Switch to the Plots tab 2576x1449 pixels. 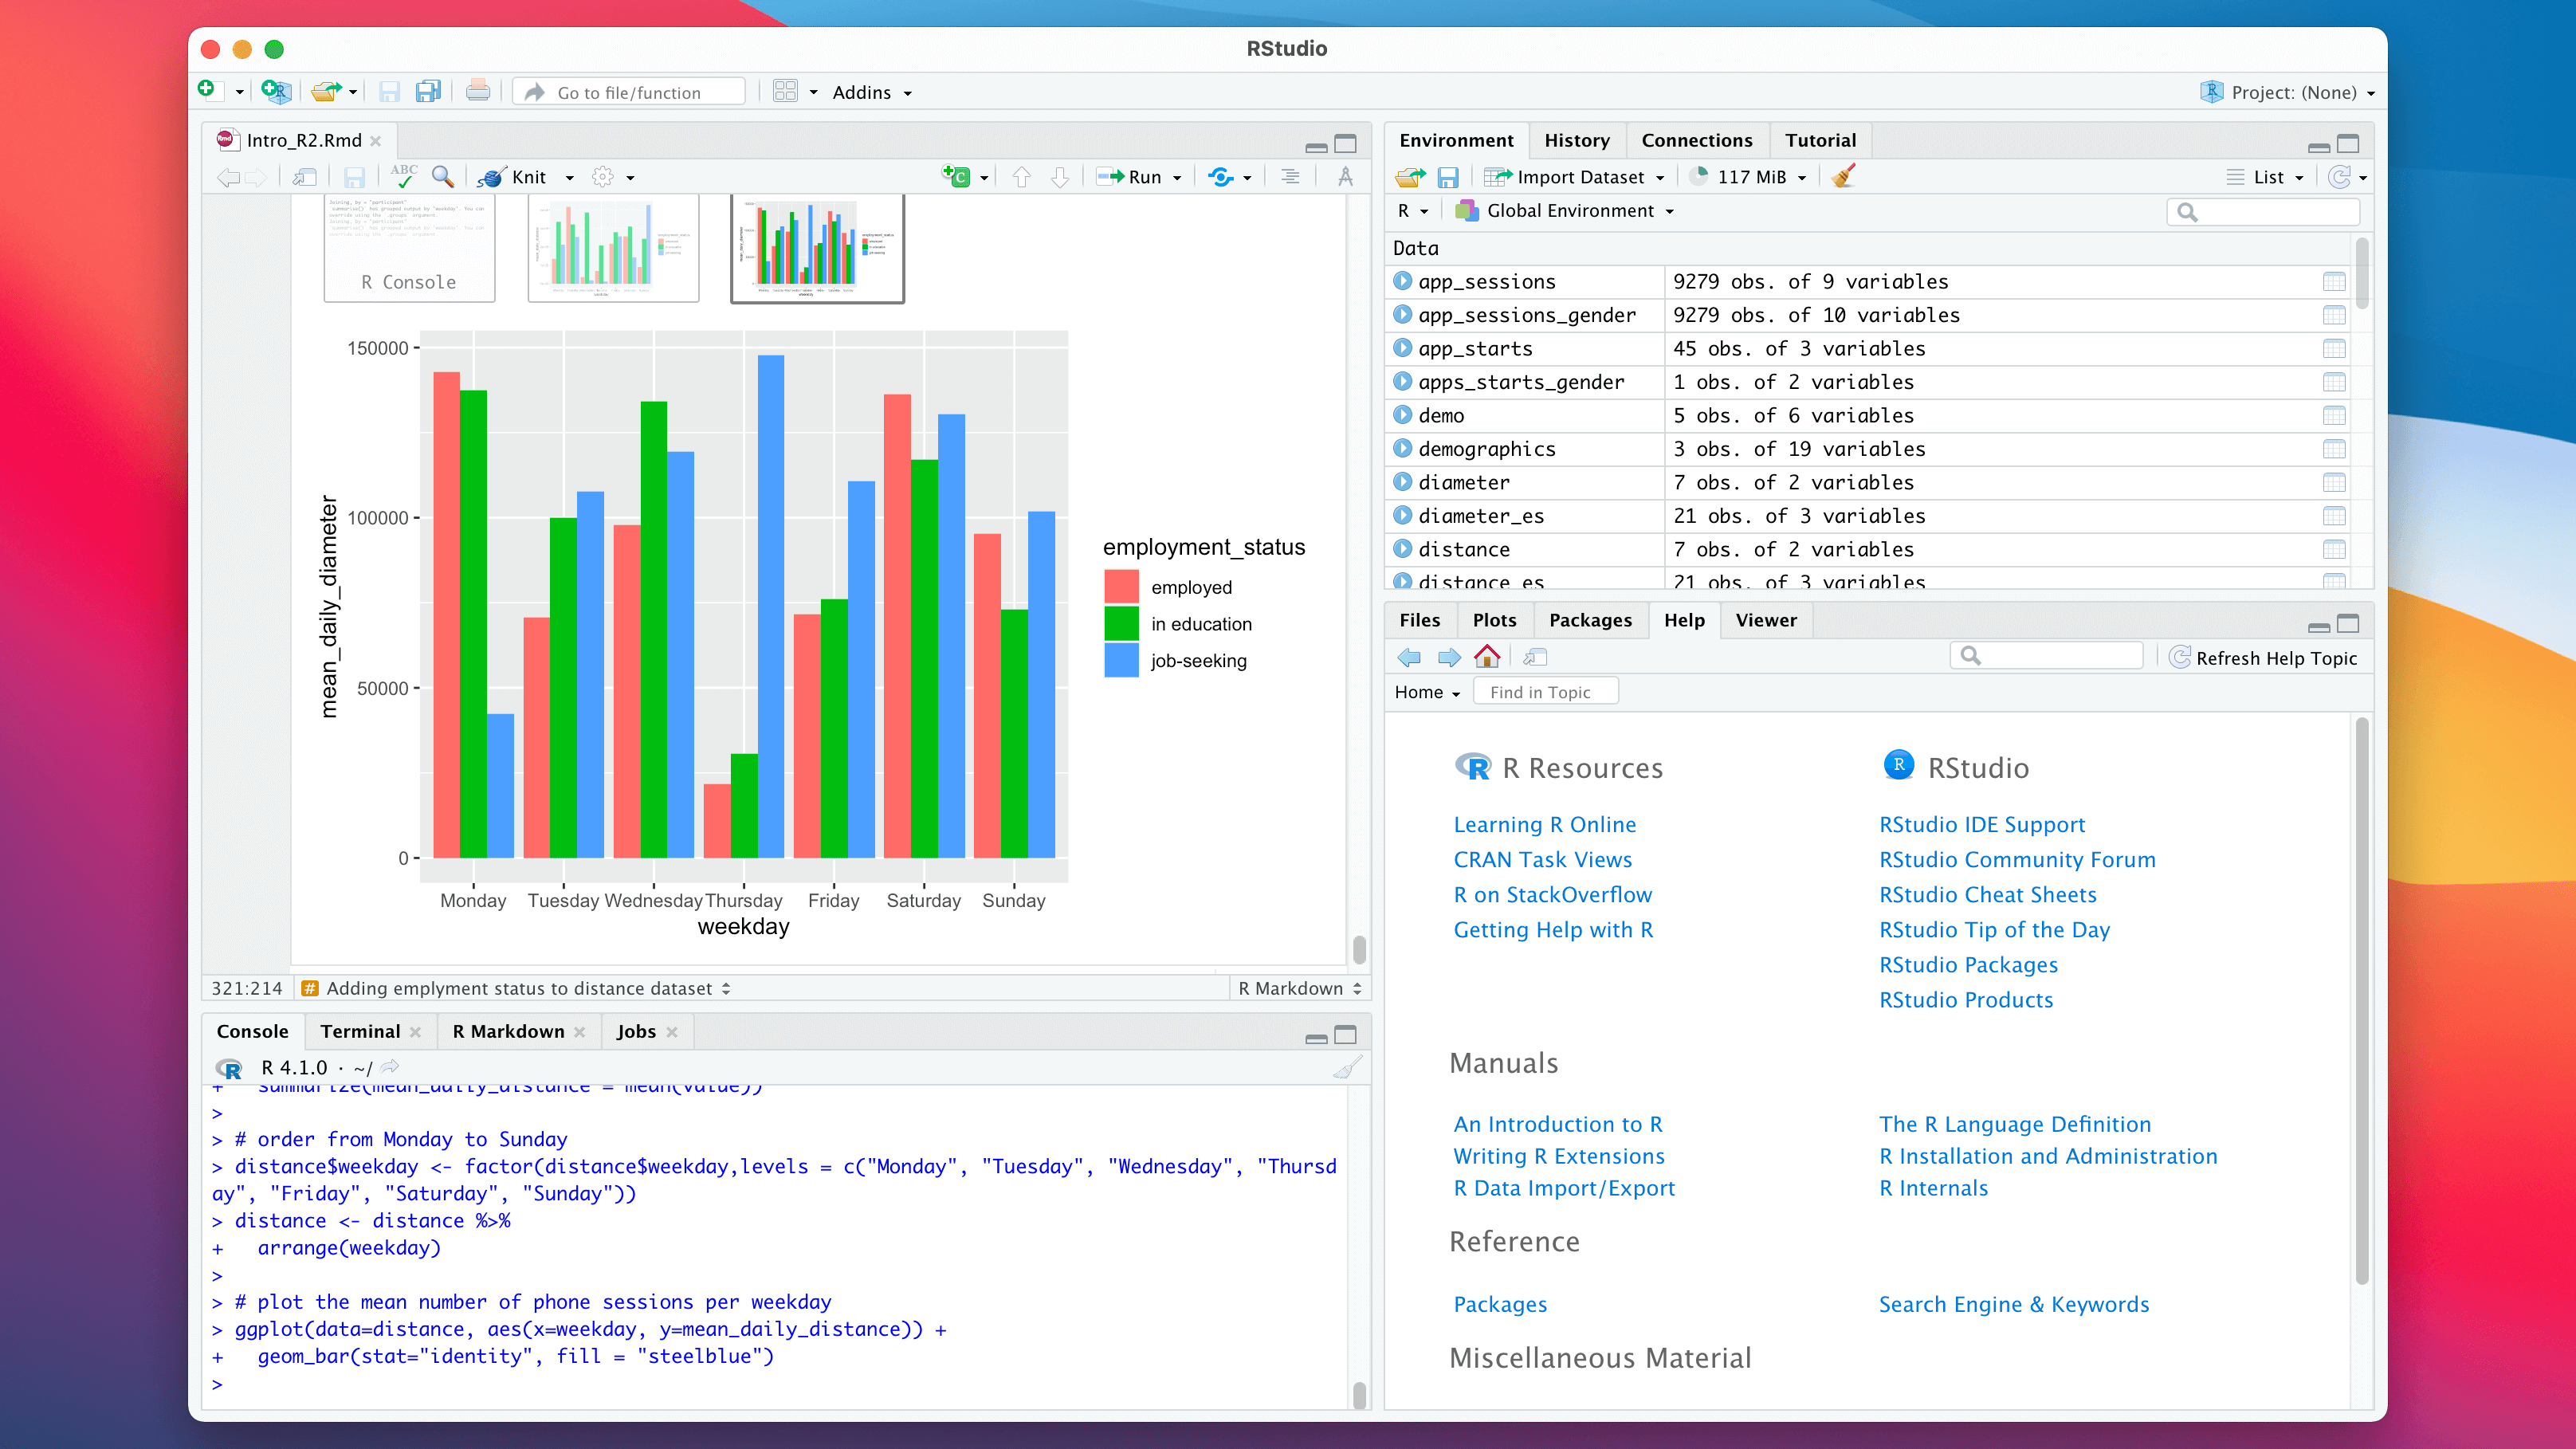tap(1494, 620)
